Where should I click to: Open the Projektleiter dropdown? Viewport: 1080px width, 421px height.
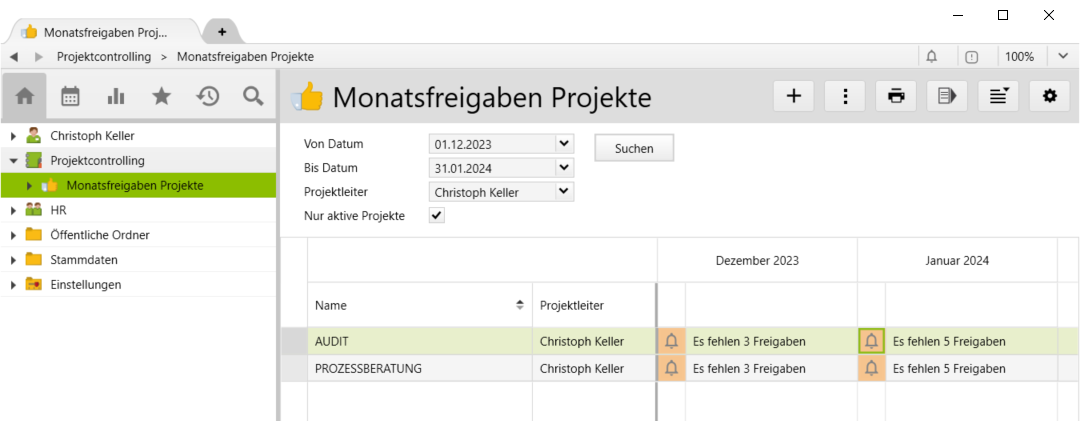tap(564, 192)
